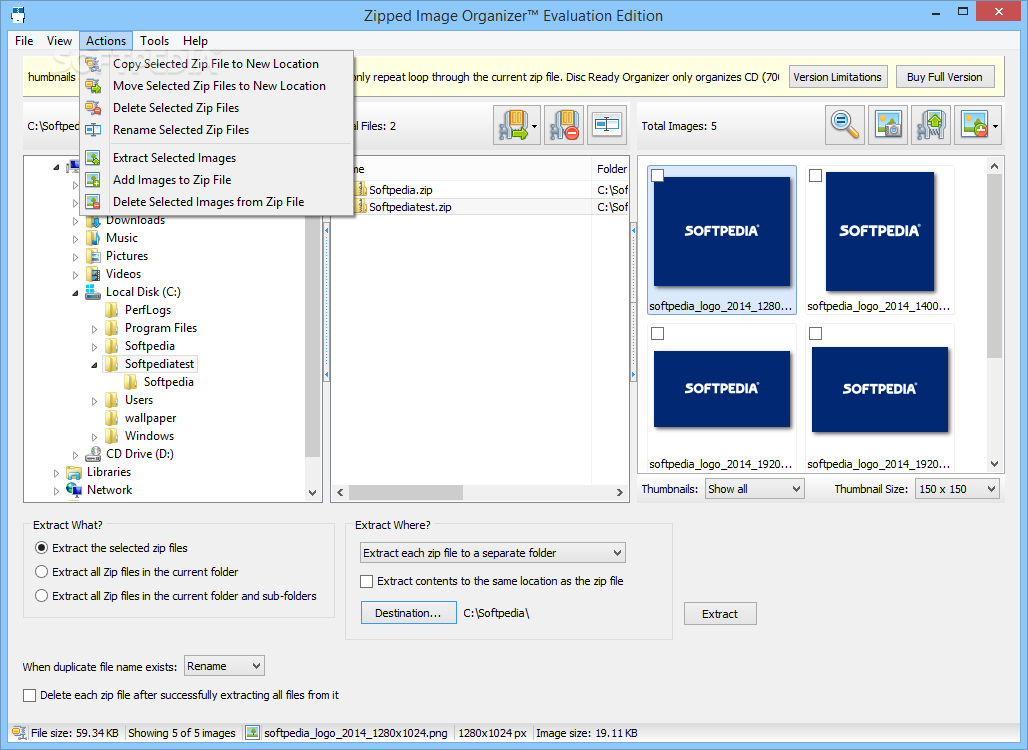
Task: Click the zip icon next to Softpediatest.zip
Action: coord(361,207)
